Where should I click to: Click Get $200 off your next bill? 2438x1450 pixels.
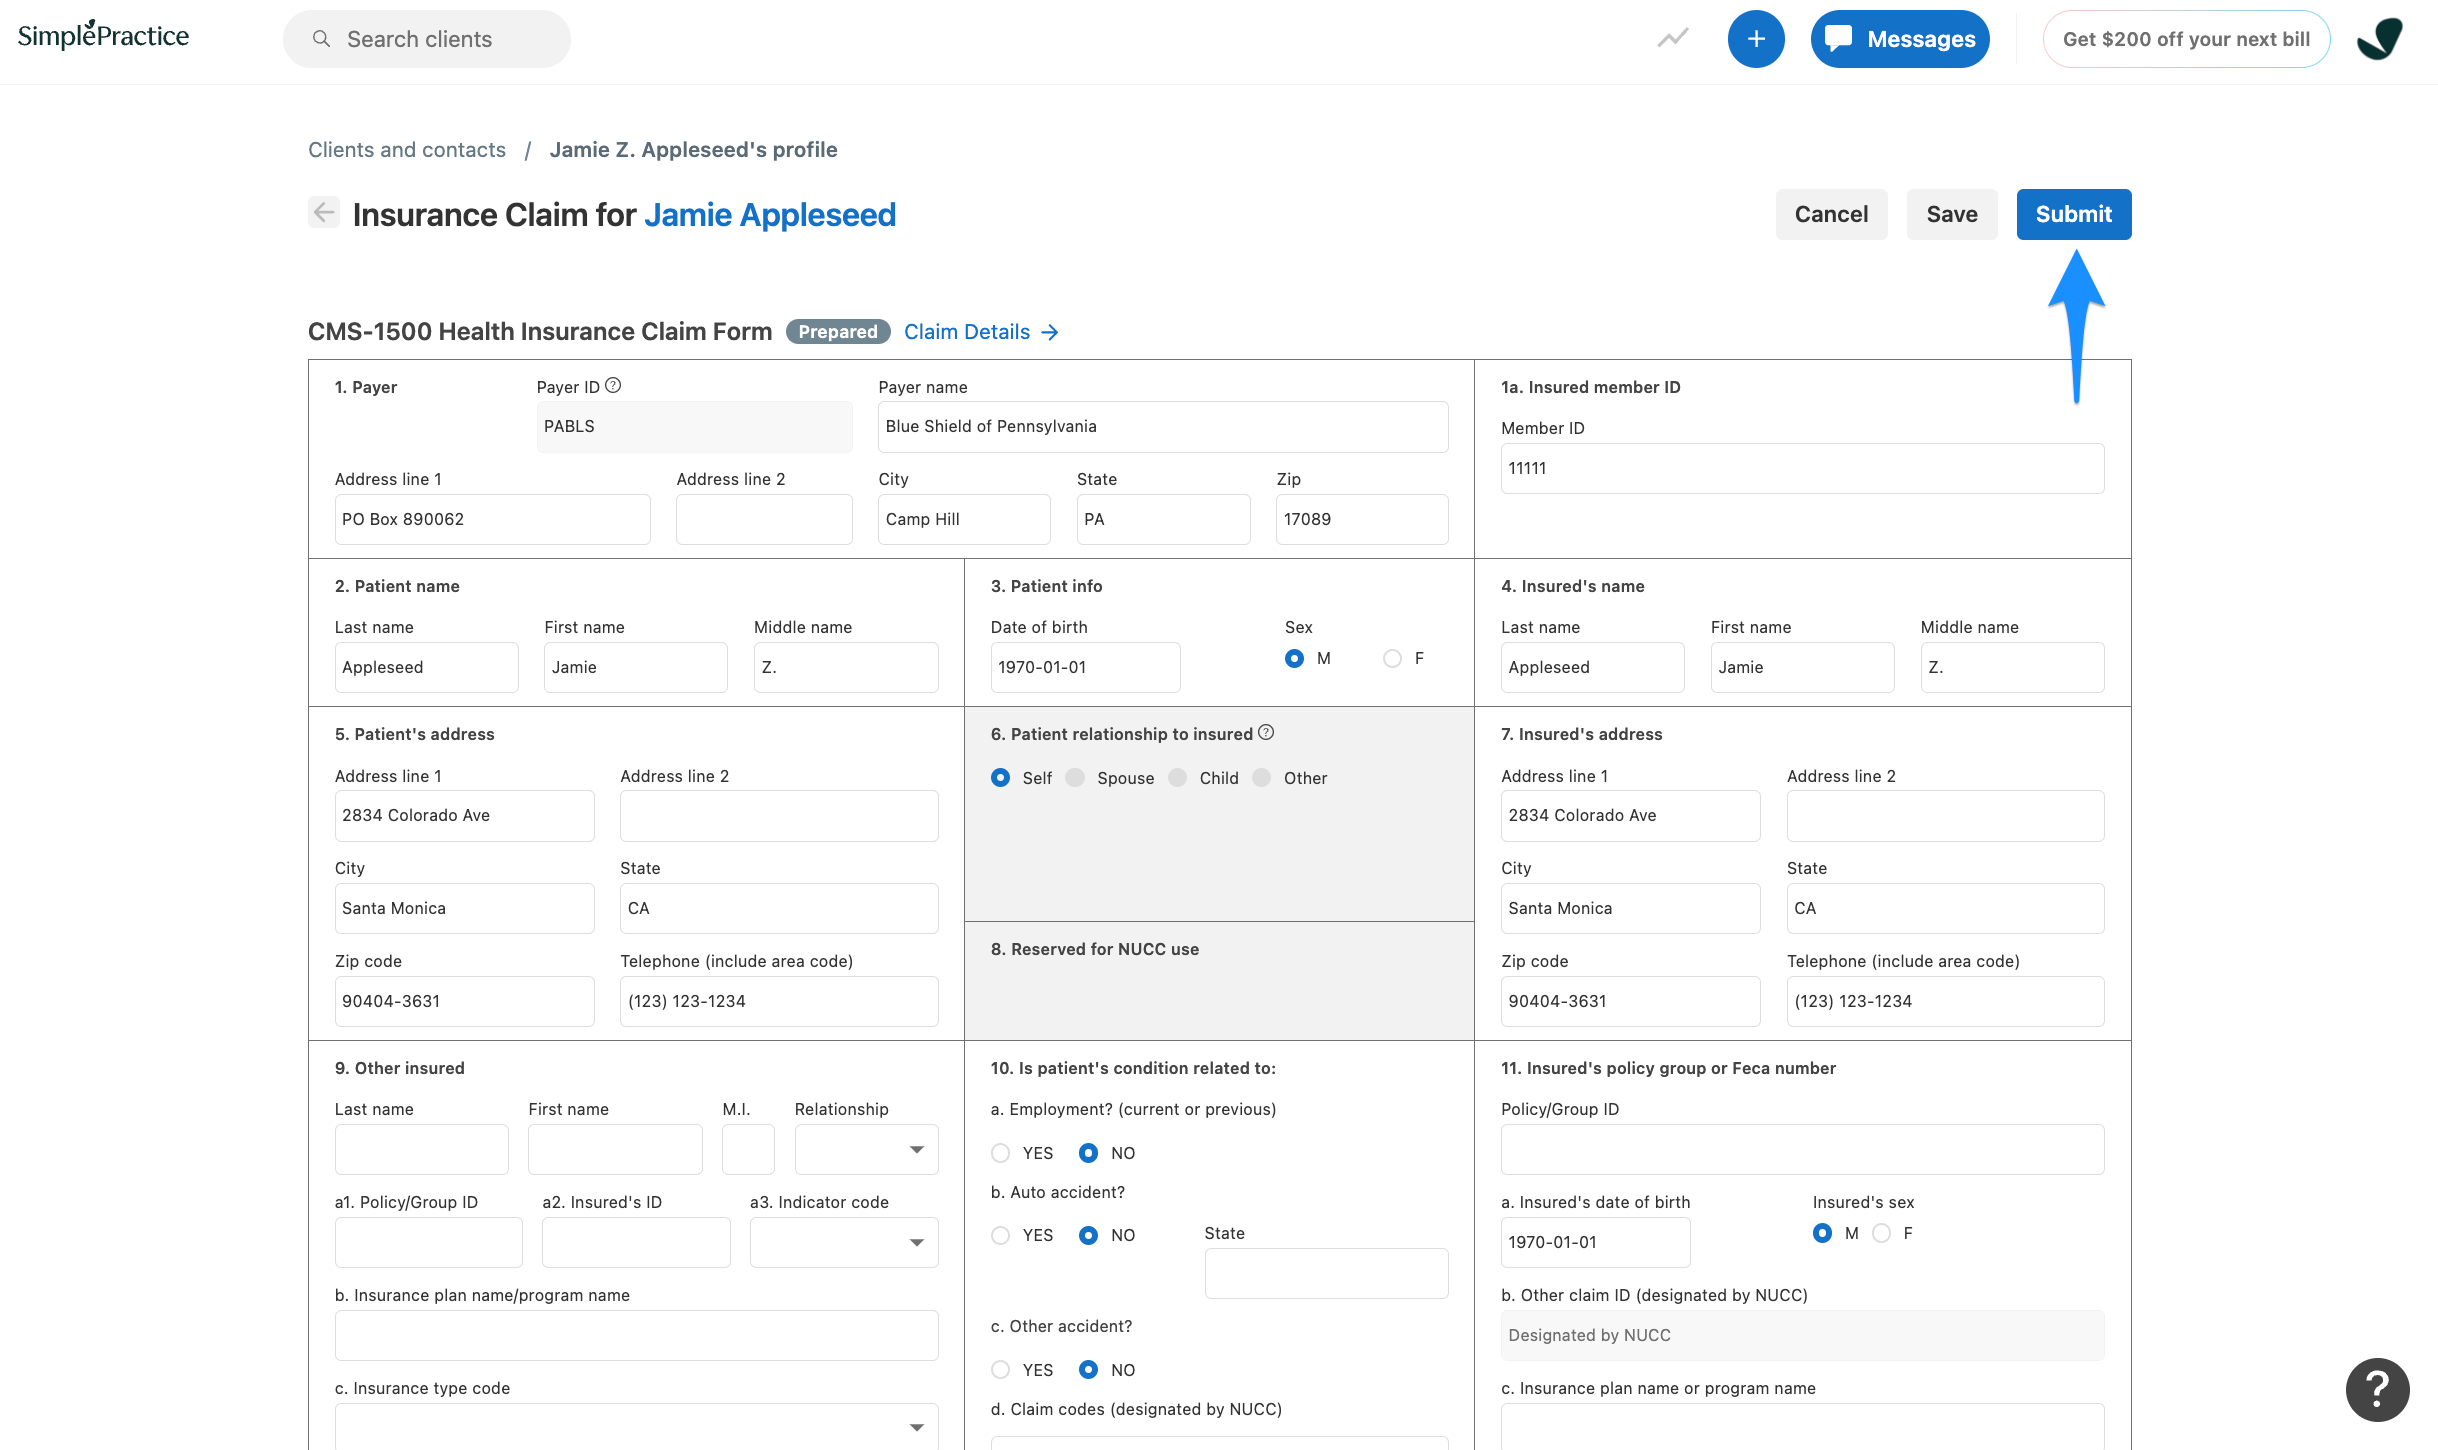[2186, 39]
